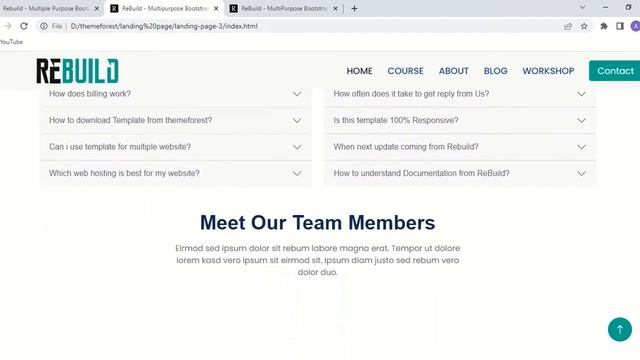Viewport: 640px width, 360px height.
Task: Restore down the browser window
Action: point(628,7)
